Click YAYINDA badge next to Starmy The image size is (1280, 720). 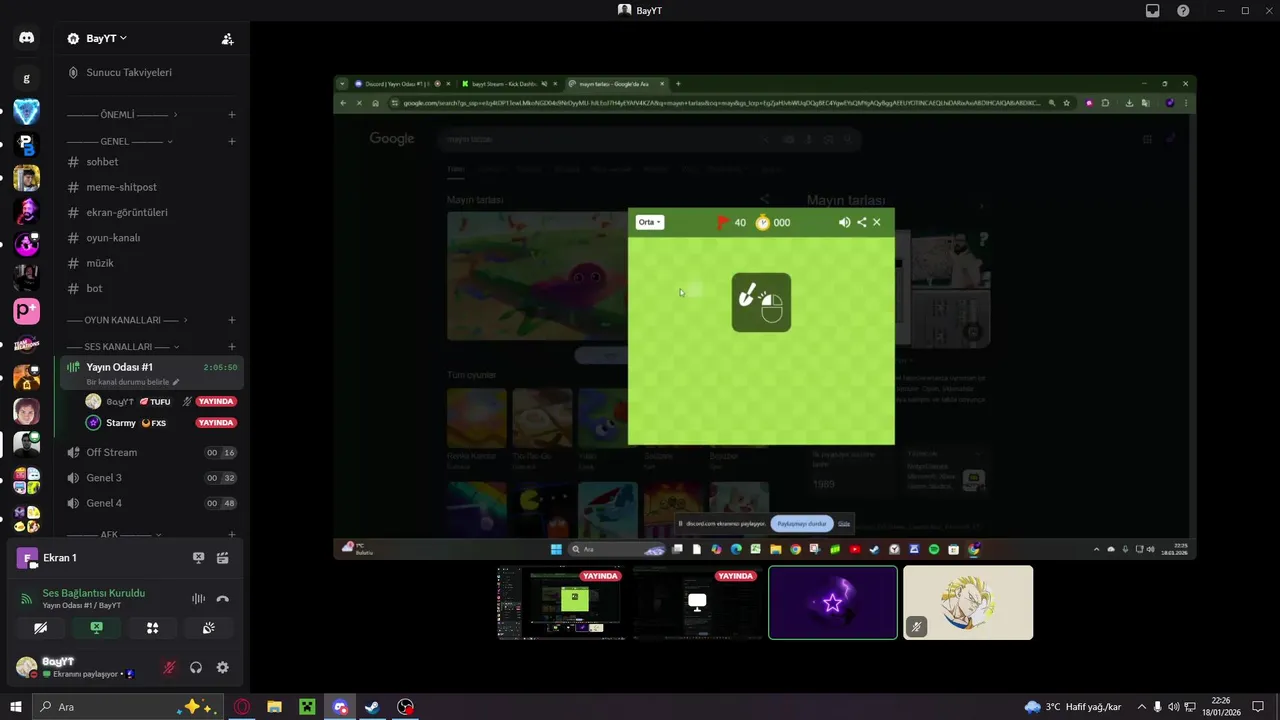(216, 423)
